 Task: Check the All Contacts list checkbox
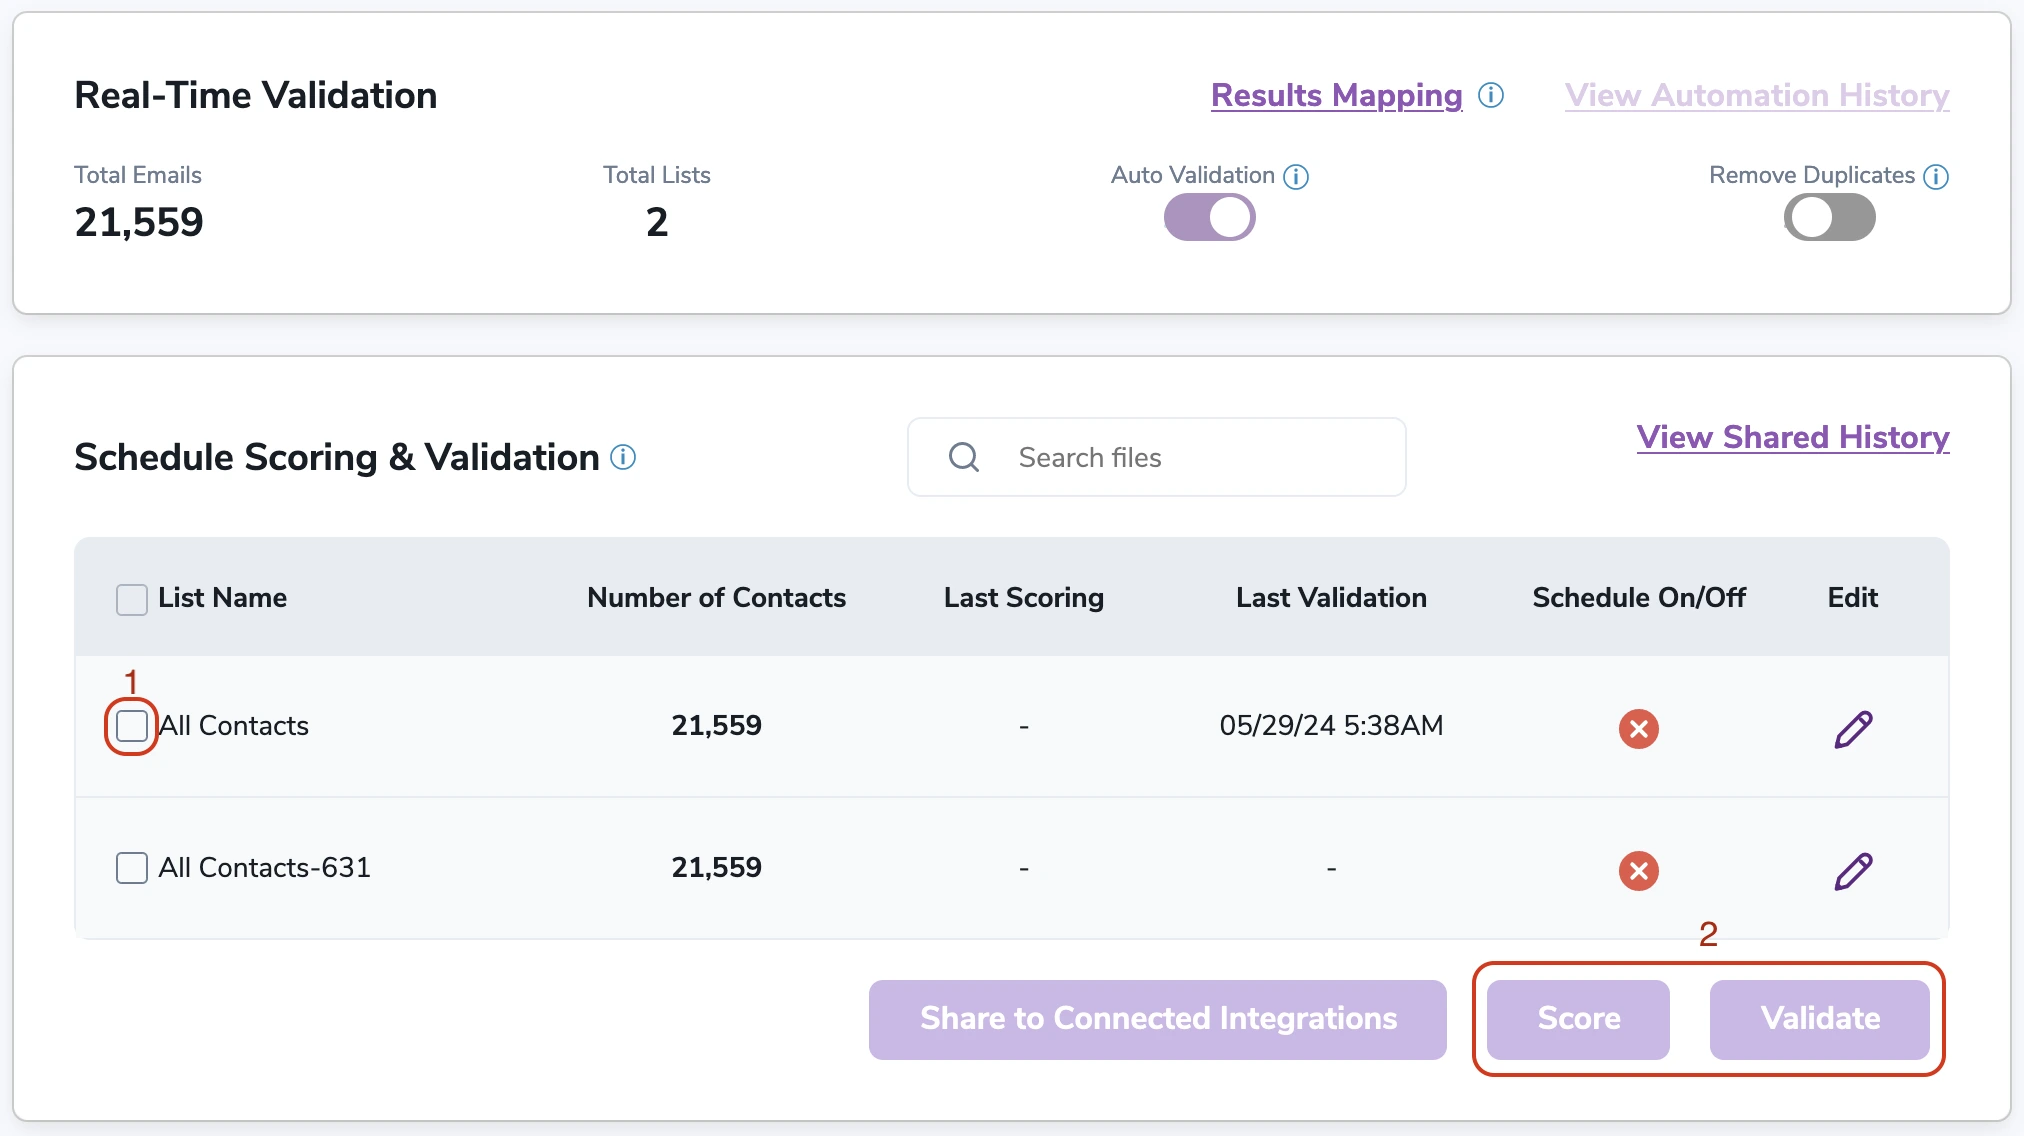132,726
